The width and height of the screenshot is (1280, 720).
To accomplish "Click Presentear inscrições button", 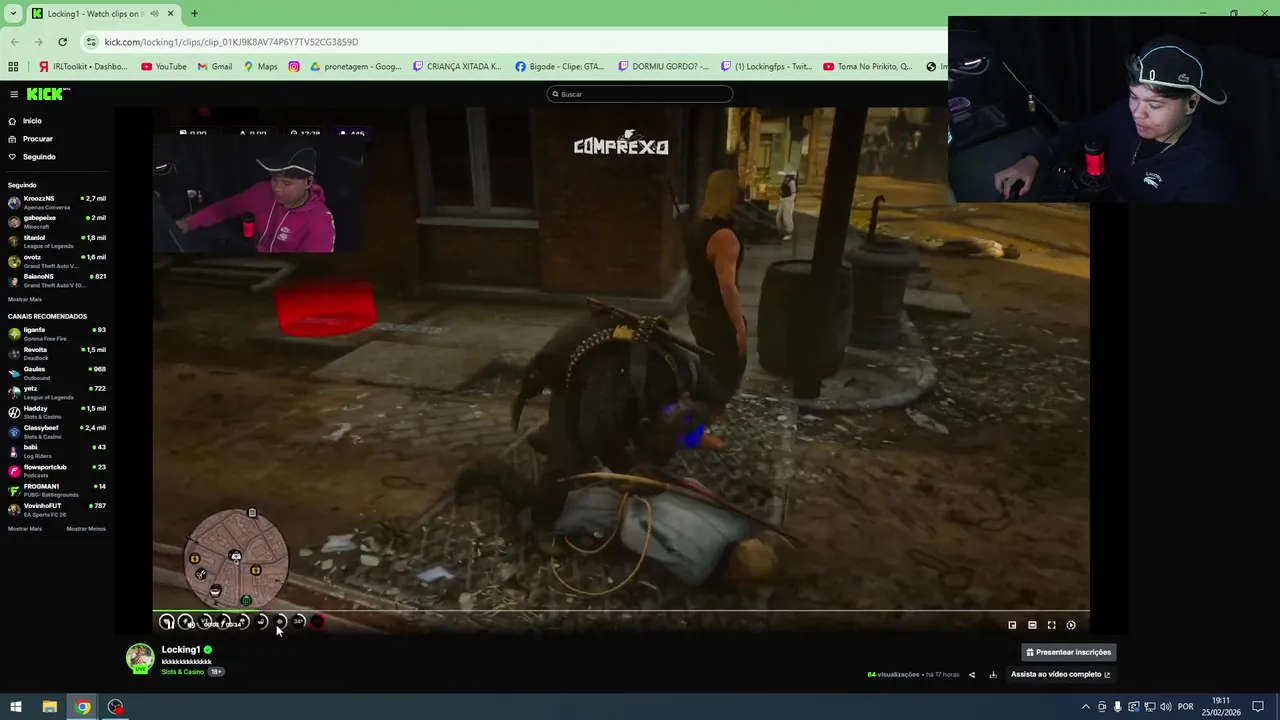I will click(x=1068, y=652).
